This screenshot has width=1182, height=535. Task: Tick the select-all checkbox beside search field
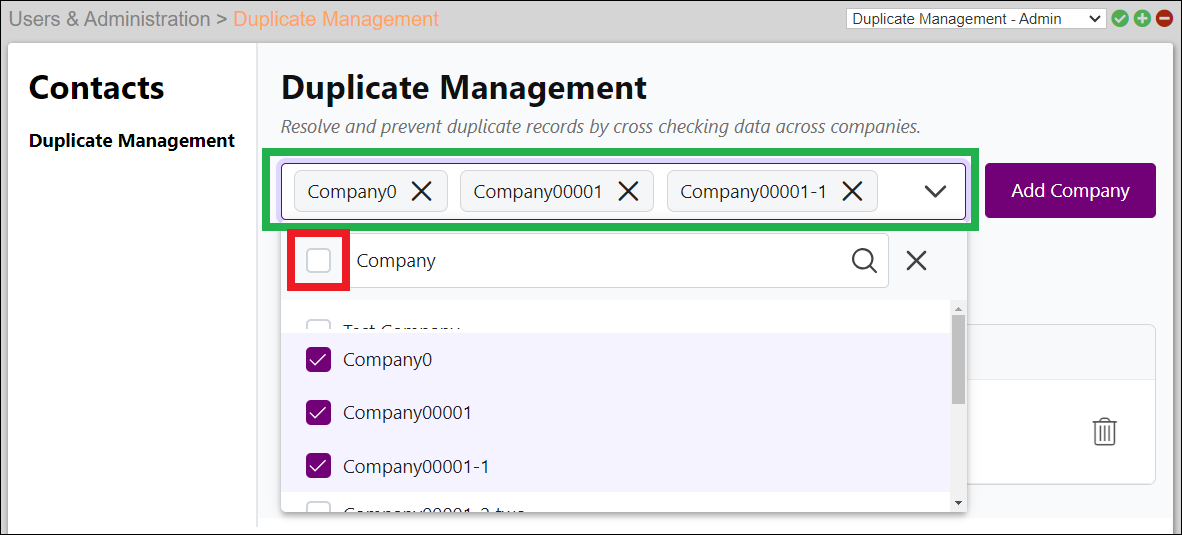pos(318,261)
